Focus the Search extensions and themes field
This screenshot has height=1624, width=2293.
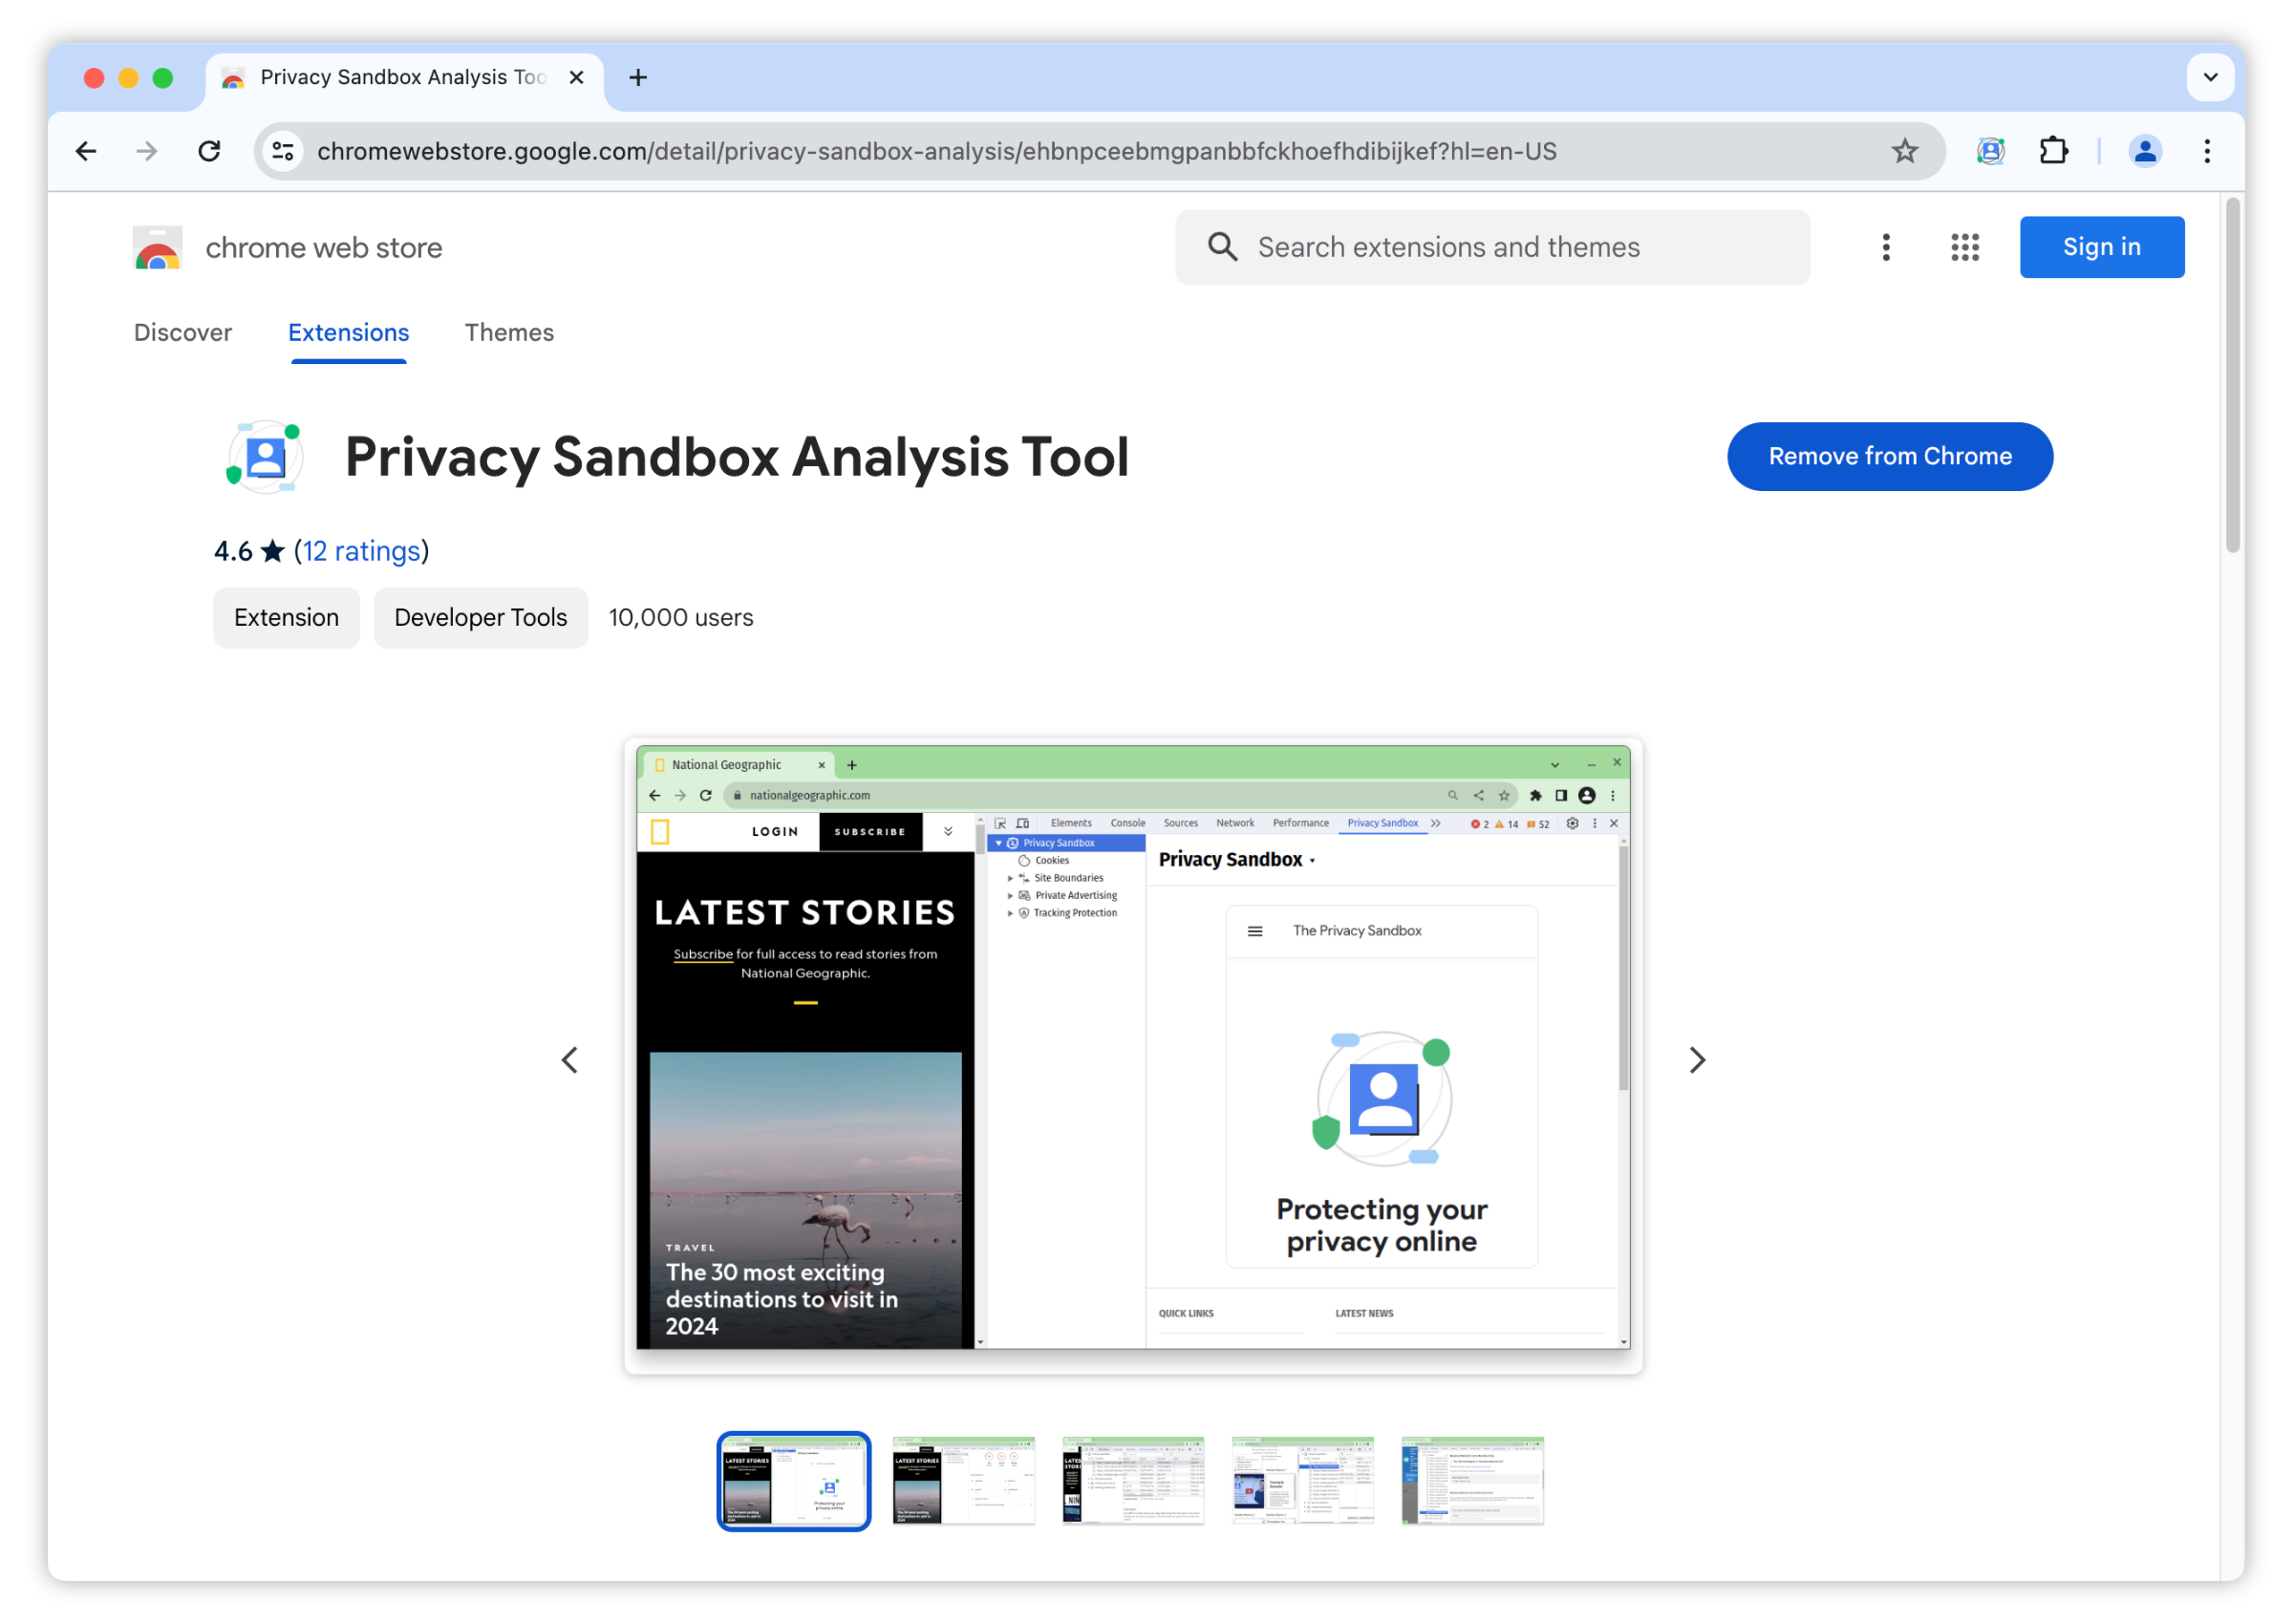click(1492, 247)
